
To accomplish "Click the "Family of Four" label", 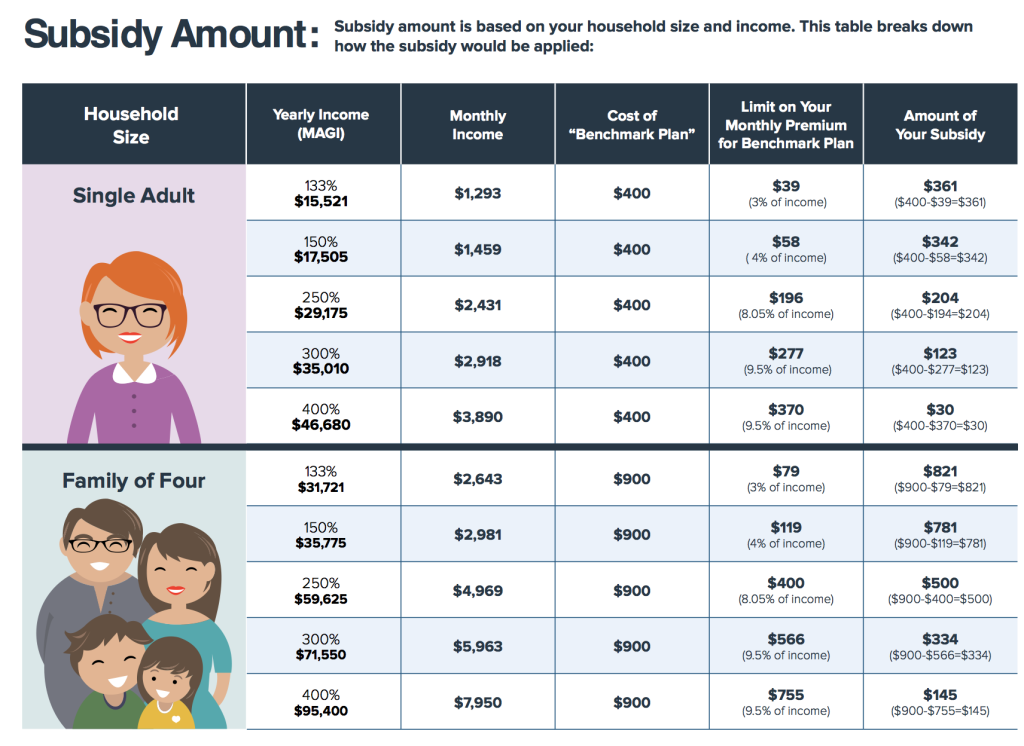I will [134, 481].
